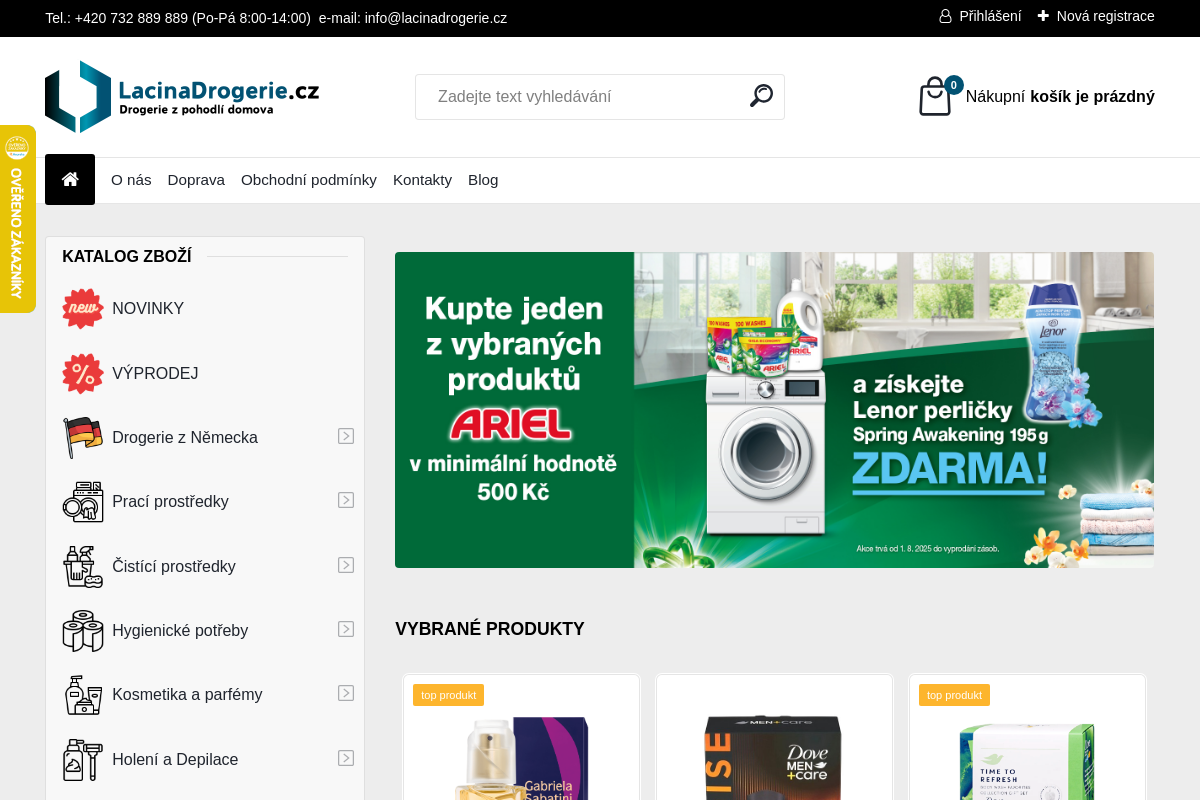The image size is (1200, 800).
Task: Select the home icon in the navigation bar
Action: click(69, 179)
